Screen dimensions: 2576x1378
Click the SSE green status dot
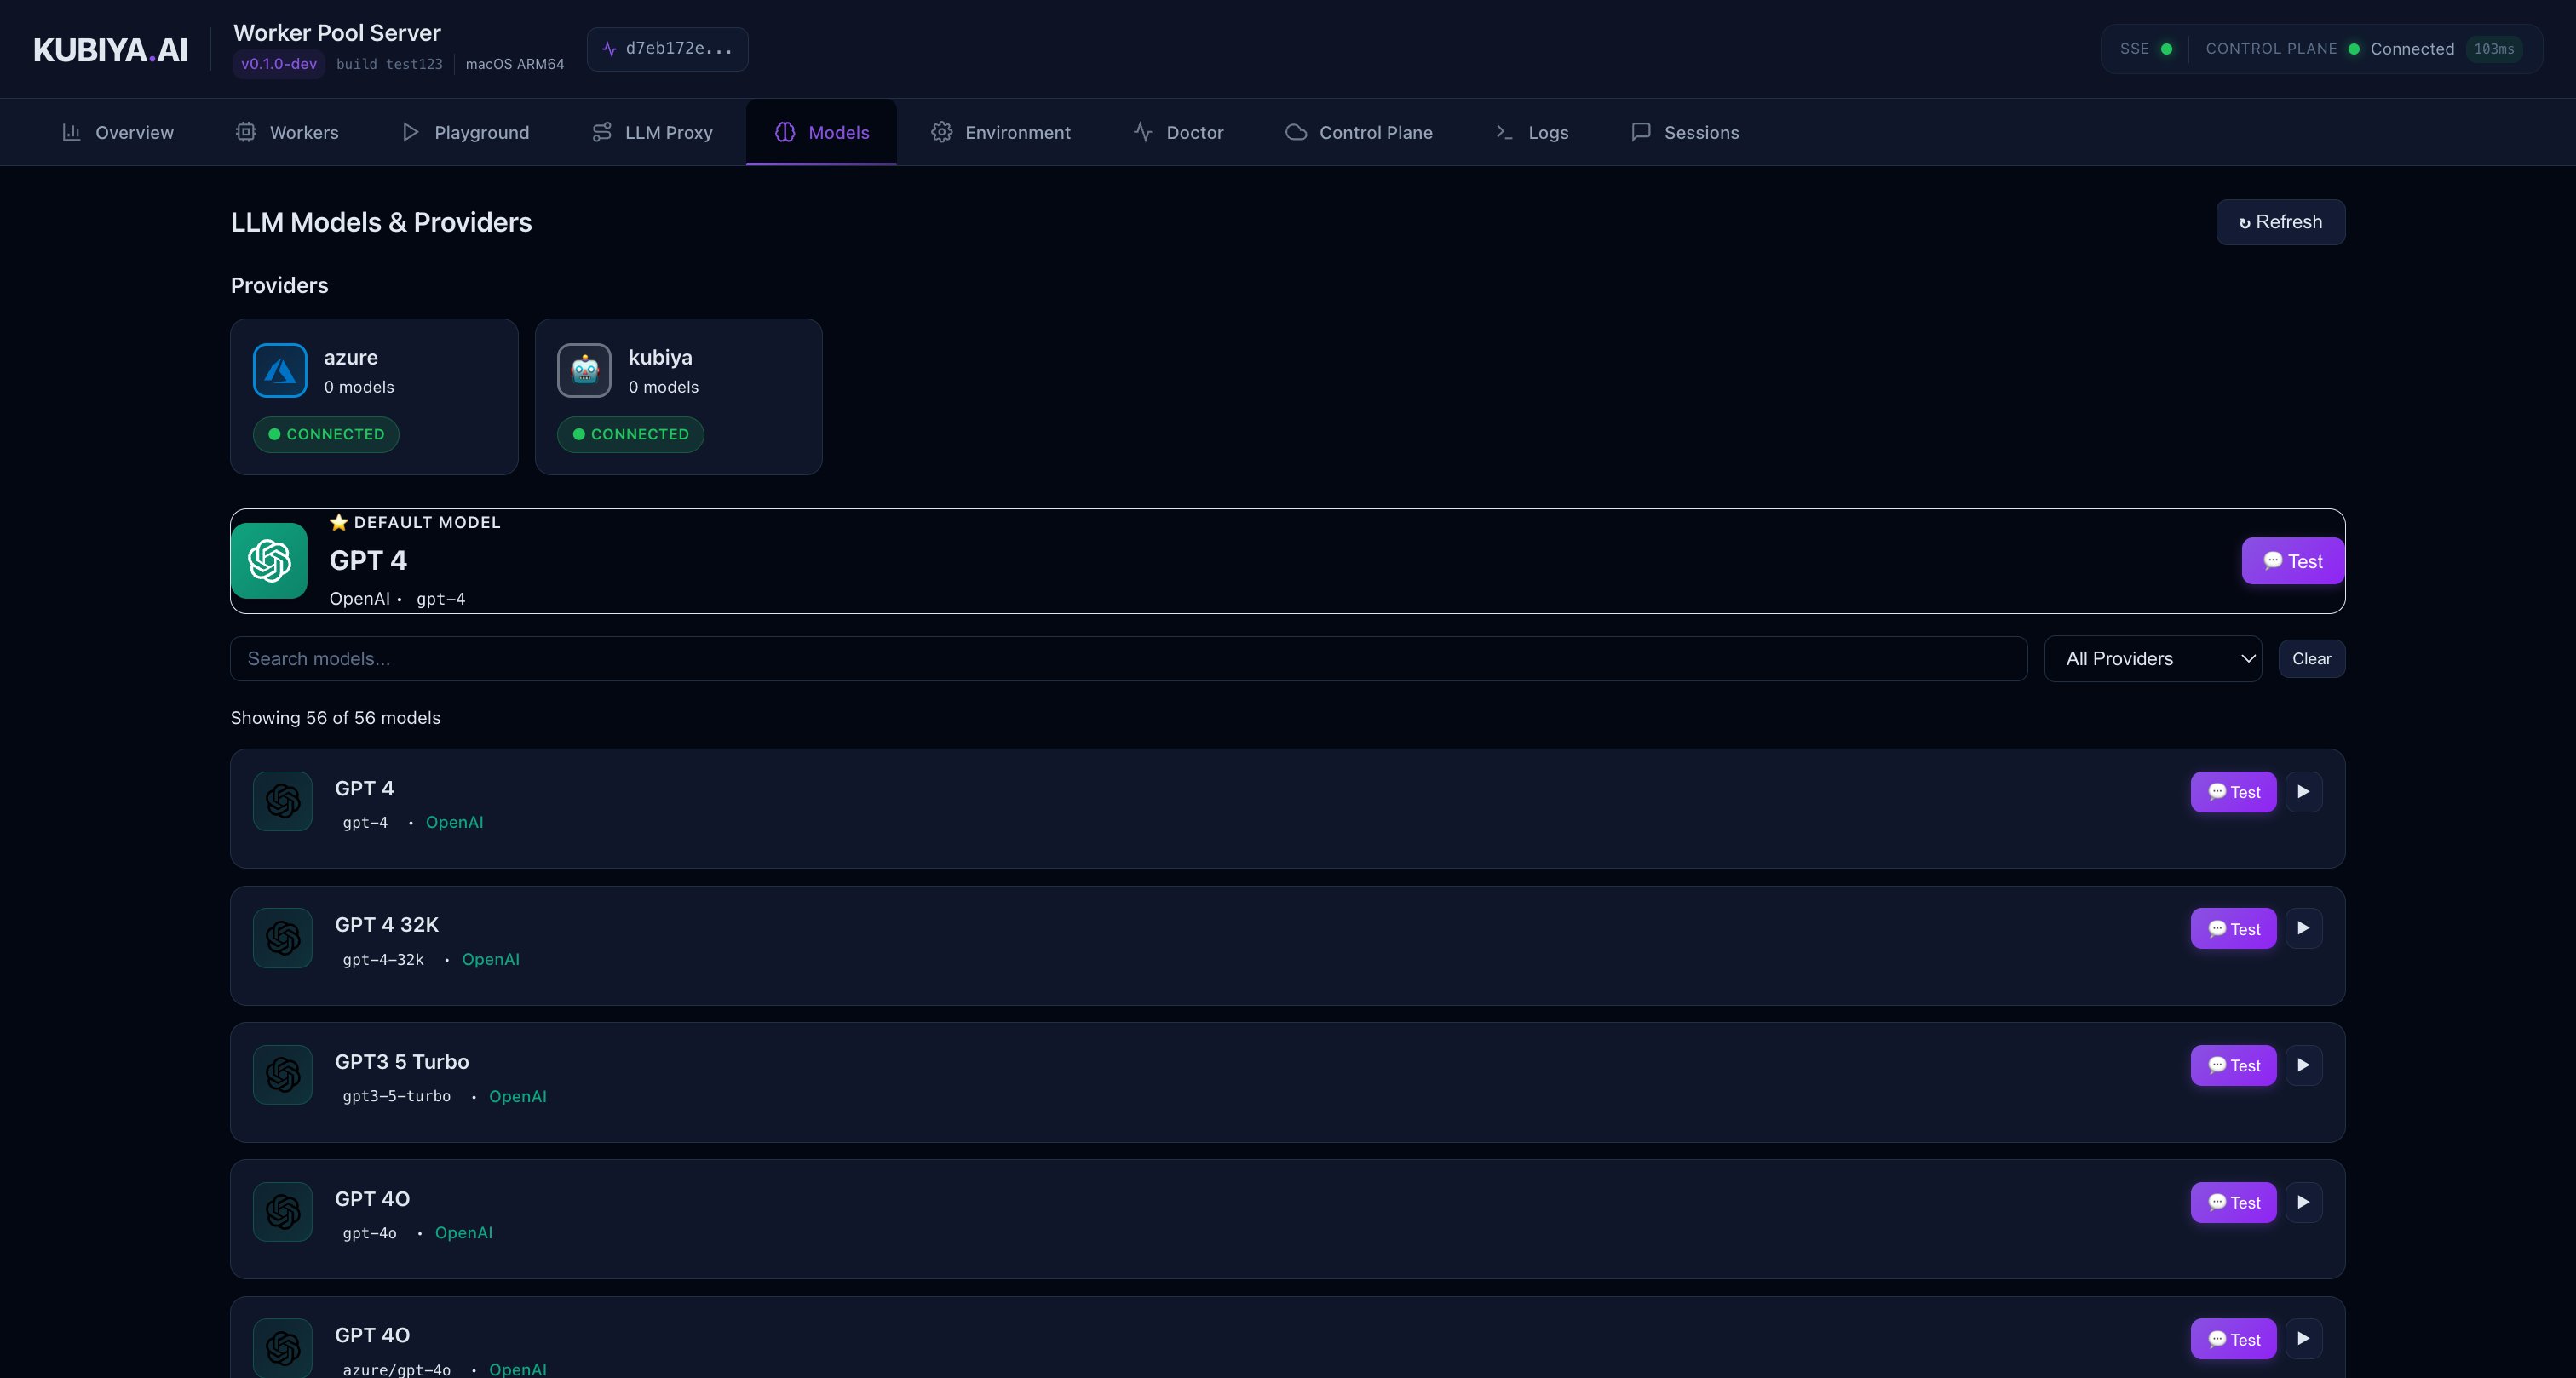(x=2166, y=49)
